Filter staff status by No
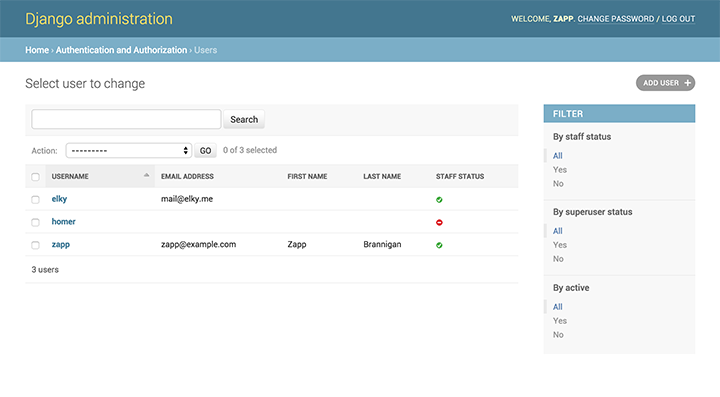The width and height of the screenshot is (720, 397). coord(558,184)
